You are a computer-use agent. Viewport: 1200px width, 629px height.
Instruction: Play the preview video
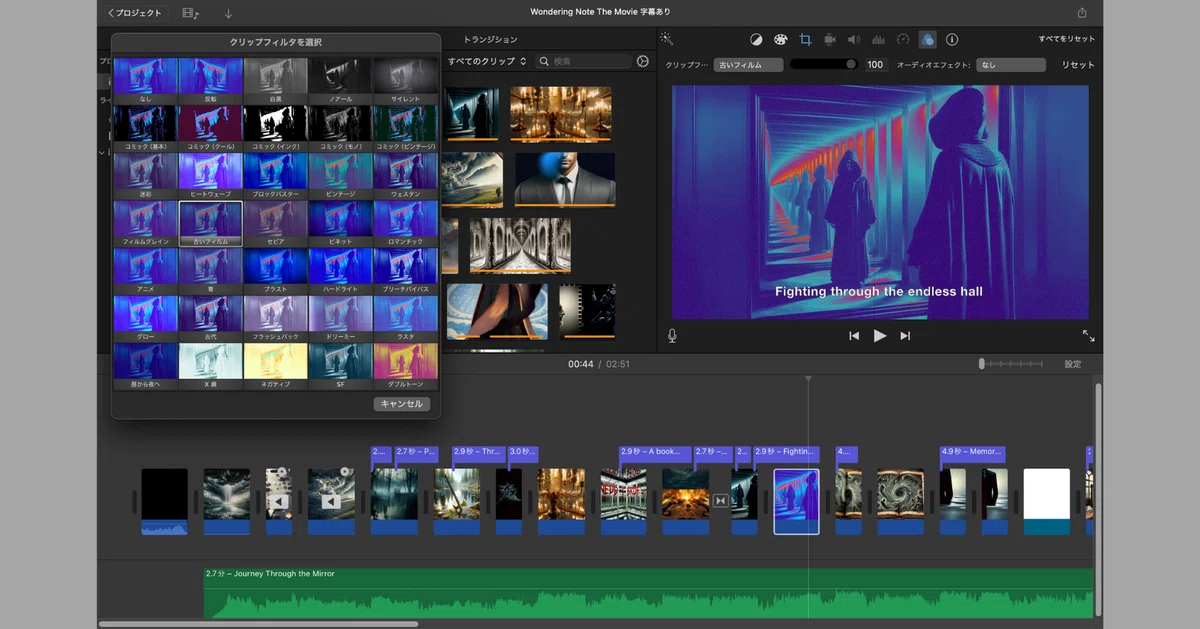coord(880,336)
